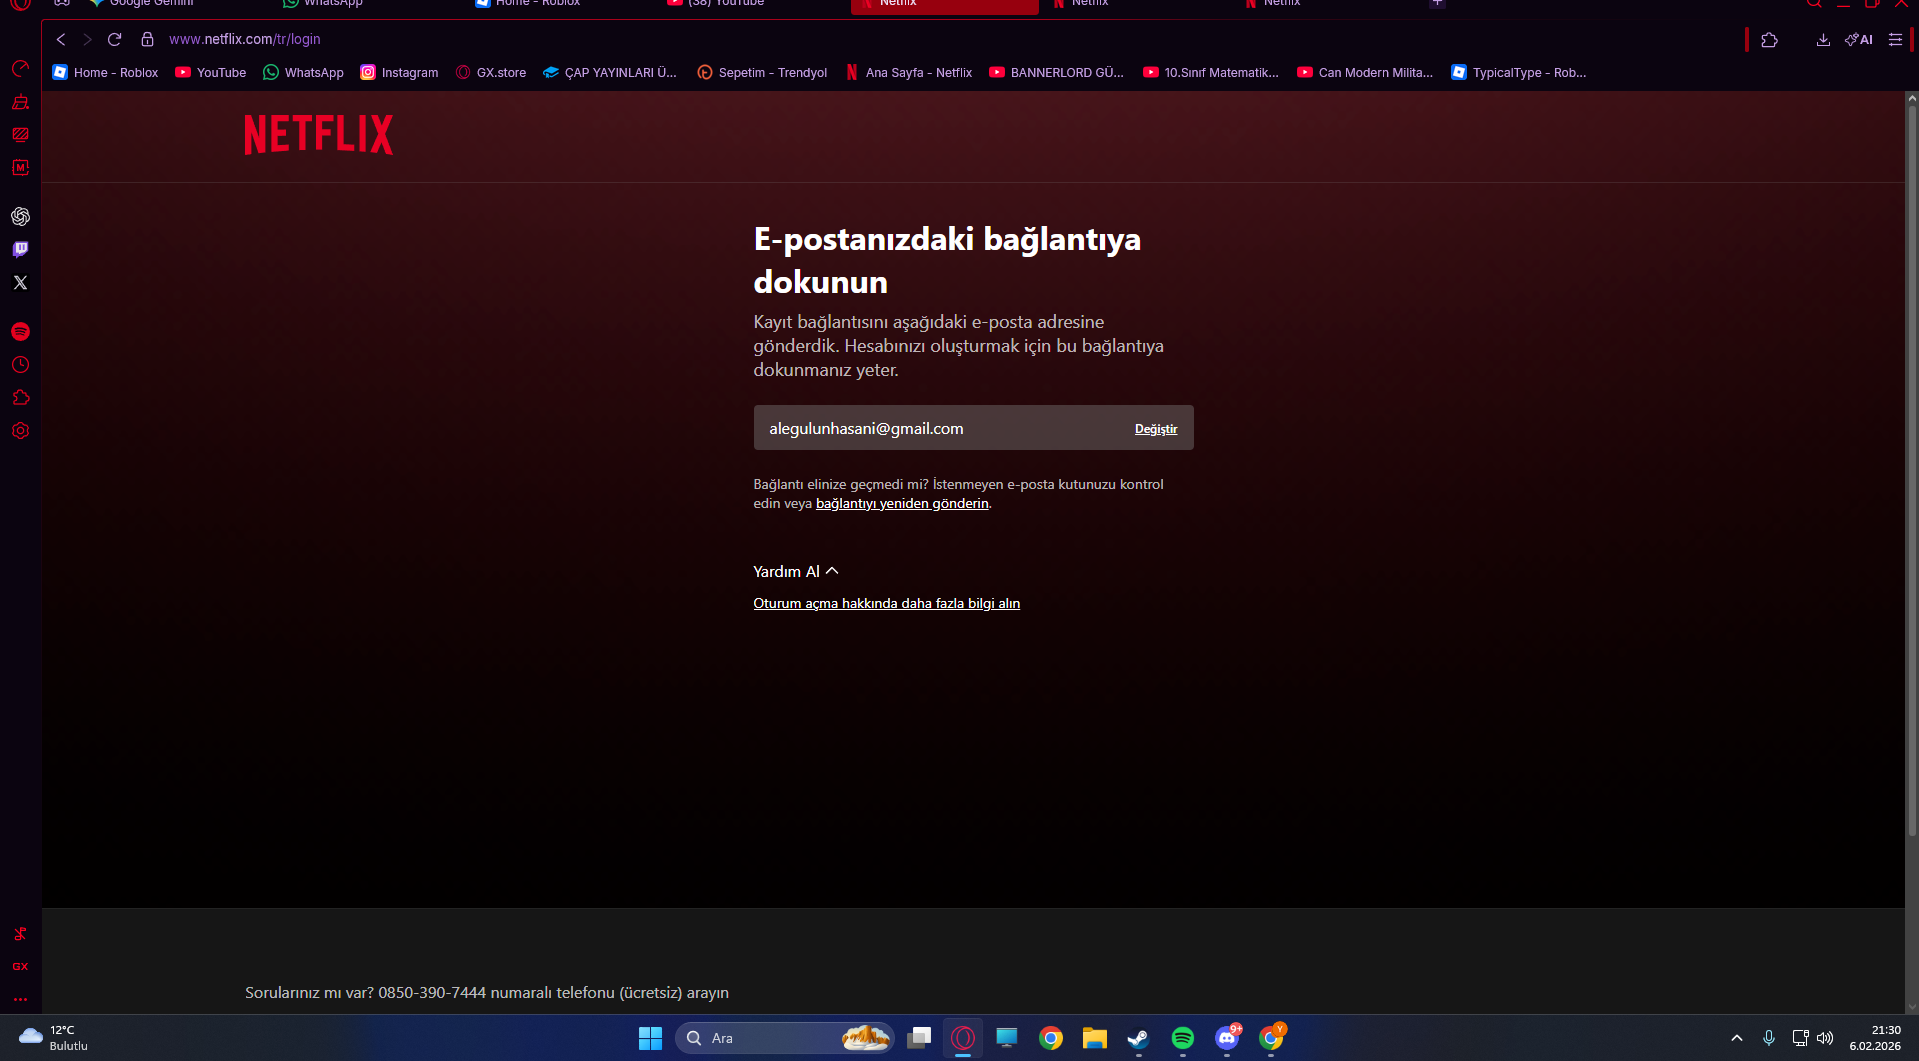Open the Windows Start menu

pyautogui.click(x=650, y=1038)
